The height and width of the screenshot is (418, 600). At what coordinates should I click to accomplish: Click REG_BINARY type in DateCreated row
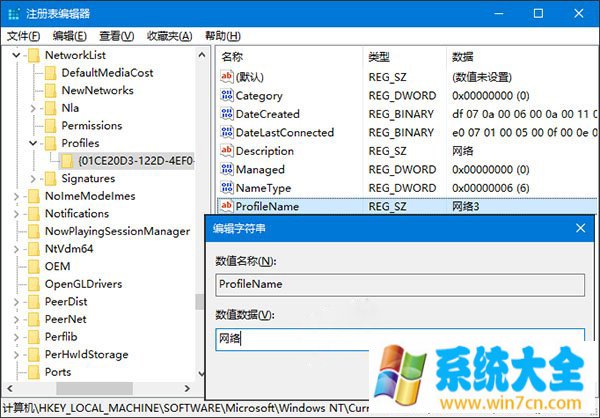click(x=401, y=114)
